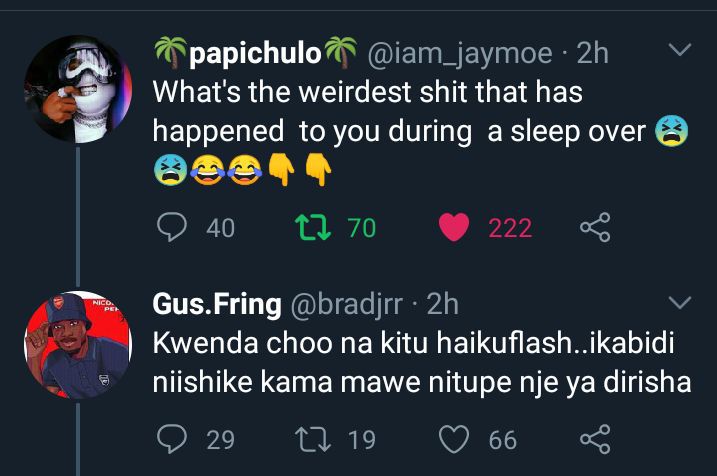This screenshot has height=476, width=717.
Task: View the 222 likes count
Action: 510,228
